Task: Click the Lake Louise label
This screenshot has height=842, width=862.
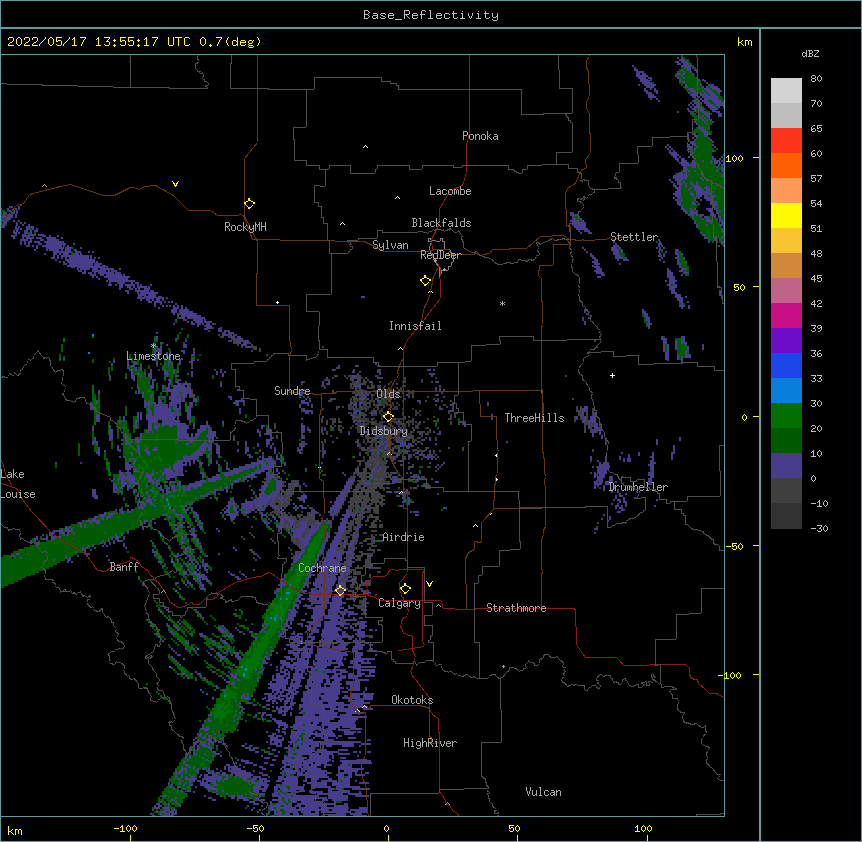Action: click(x=18, y=484)
